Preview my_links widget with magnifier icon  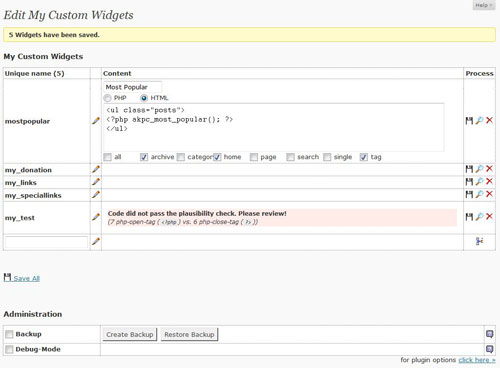(479, 181)
